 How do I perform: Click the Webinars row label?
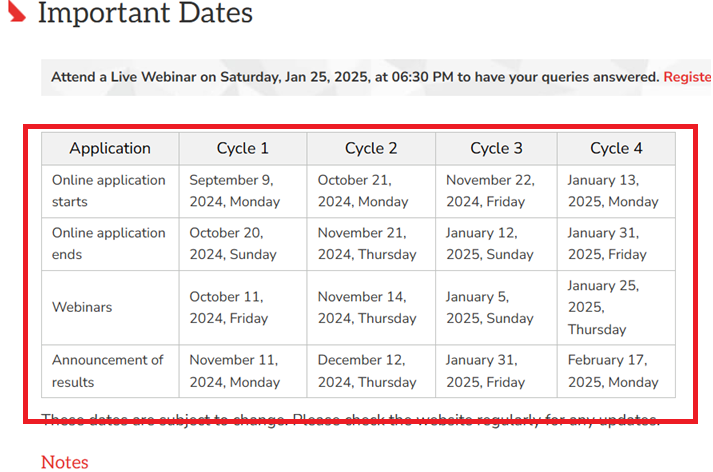pos(82,308)
